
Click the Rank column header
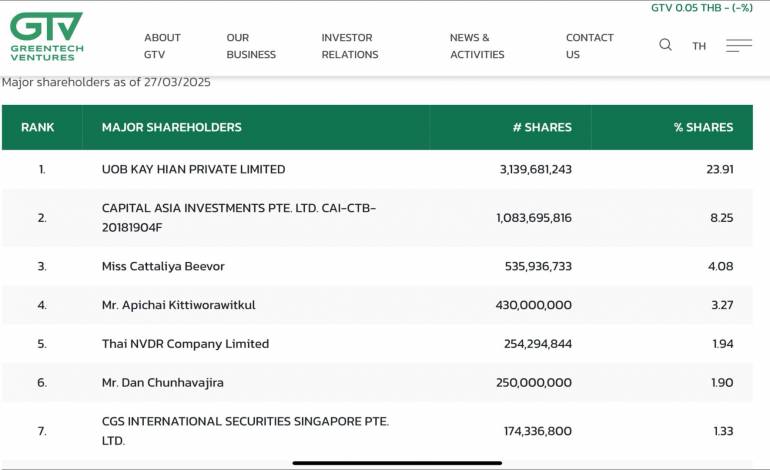point(38,127)
